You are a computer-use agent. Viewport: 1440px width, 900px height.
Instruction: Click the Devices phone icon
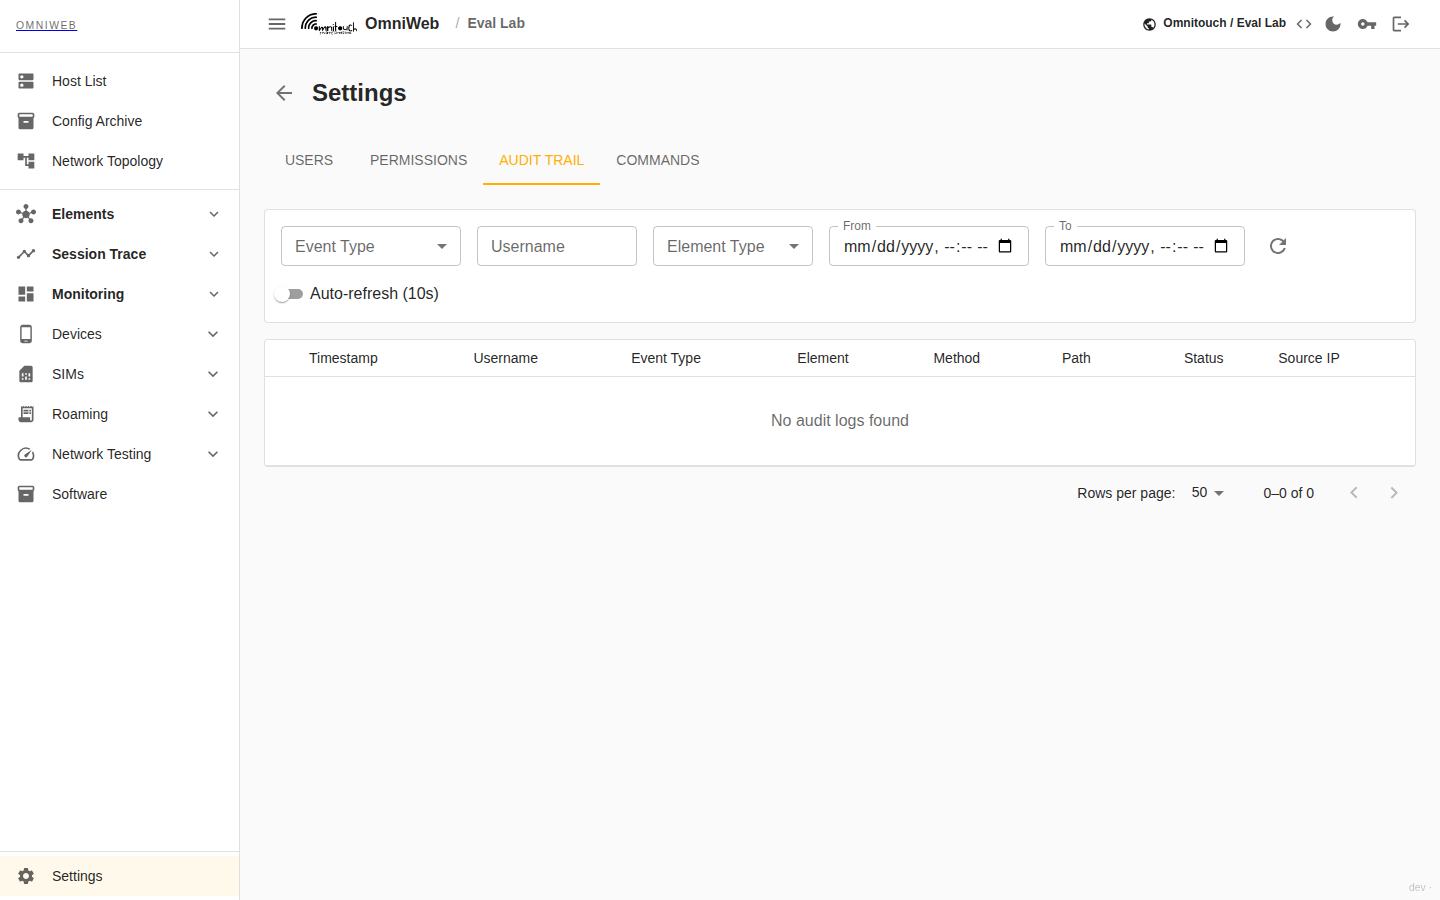point(26,334)
